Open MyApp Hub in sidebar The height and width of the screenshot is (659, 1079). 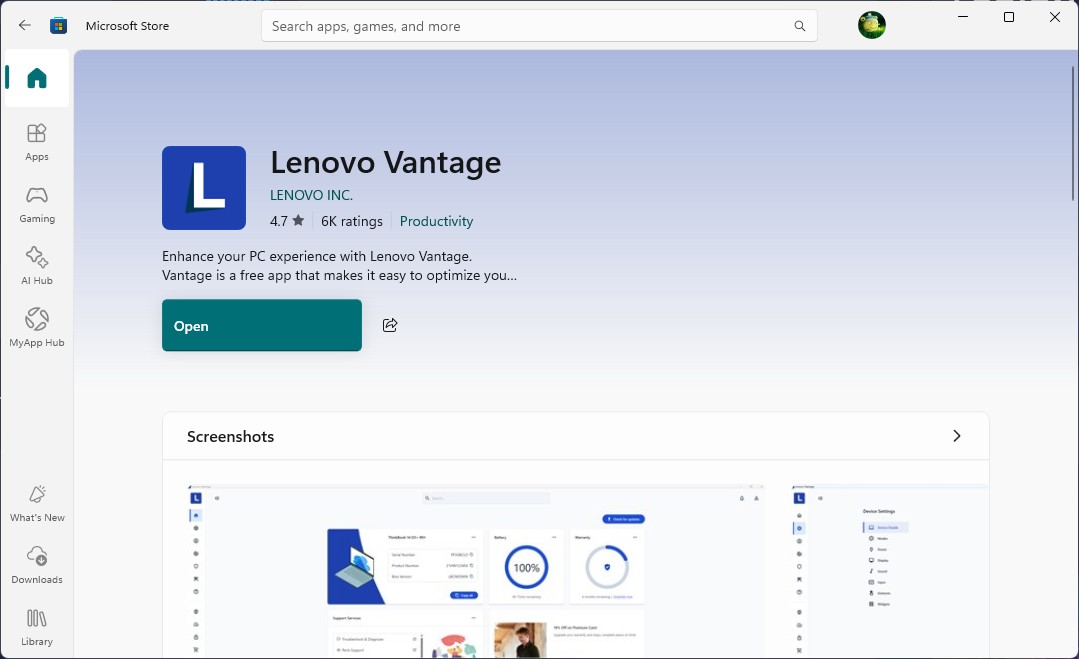point(36,327)
